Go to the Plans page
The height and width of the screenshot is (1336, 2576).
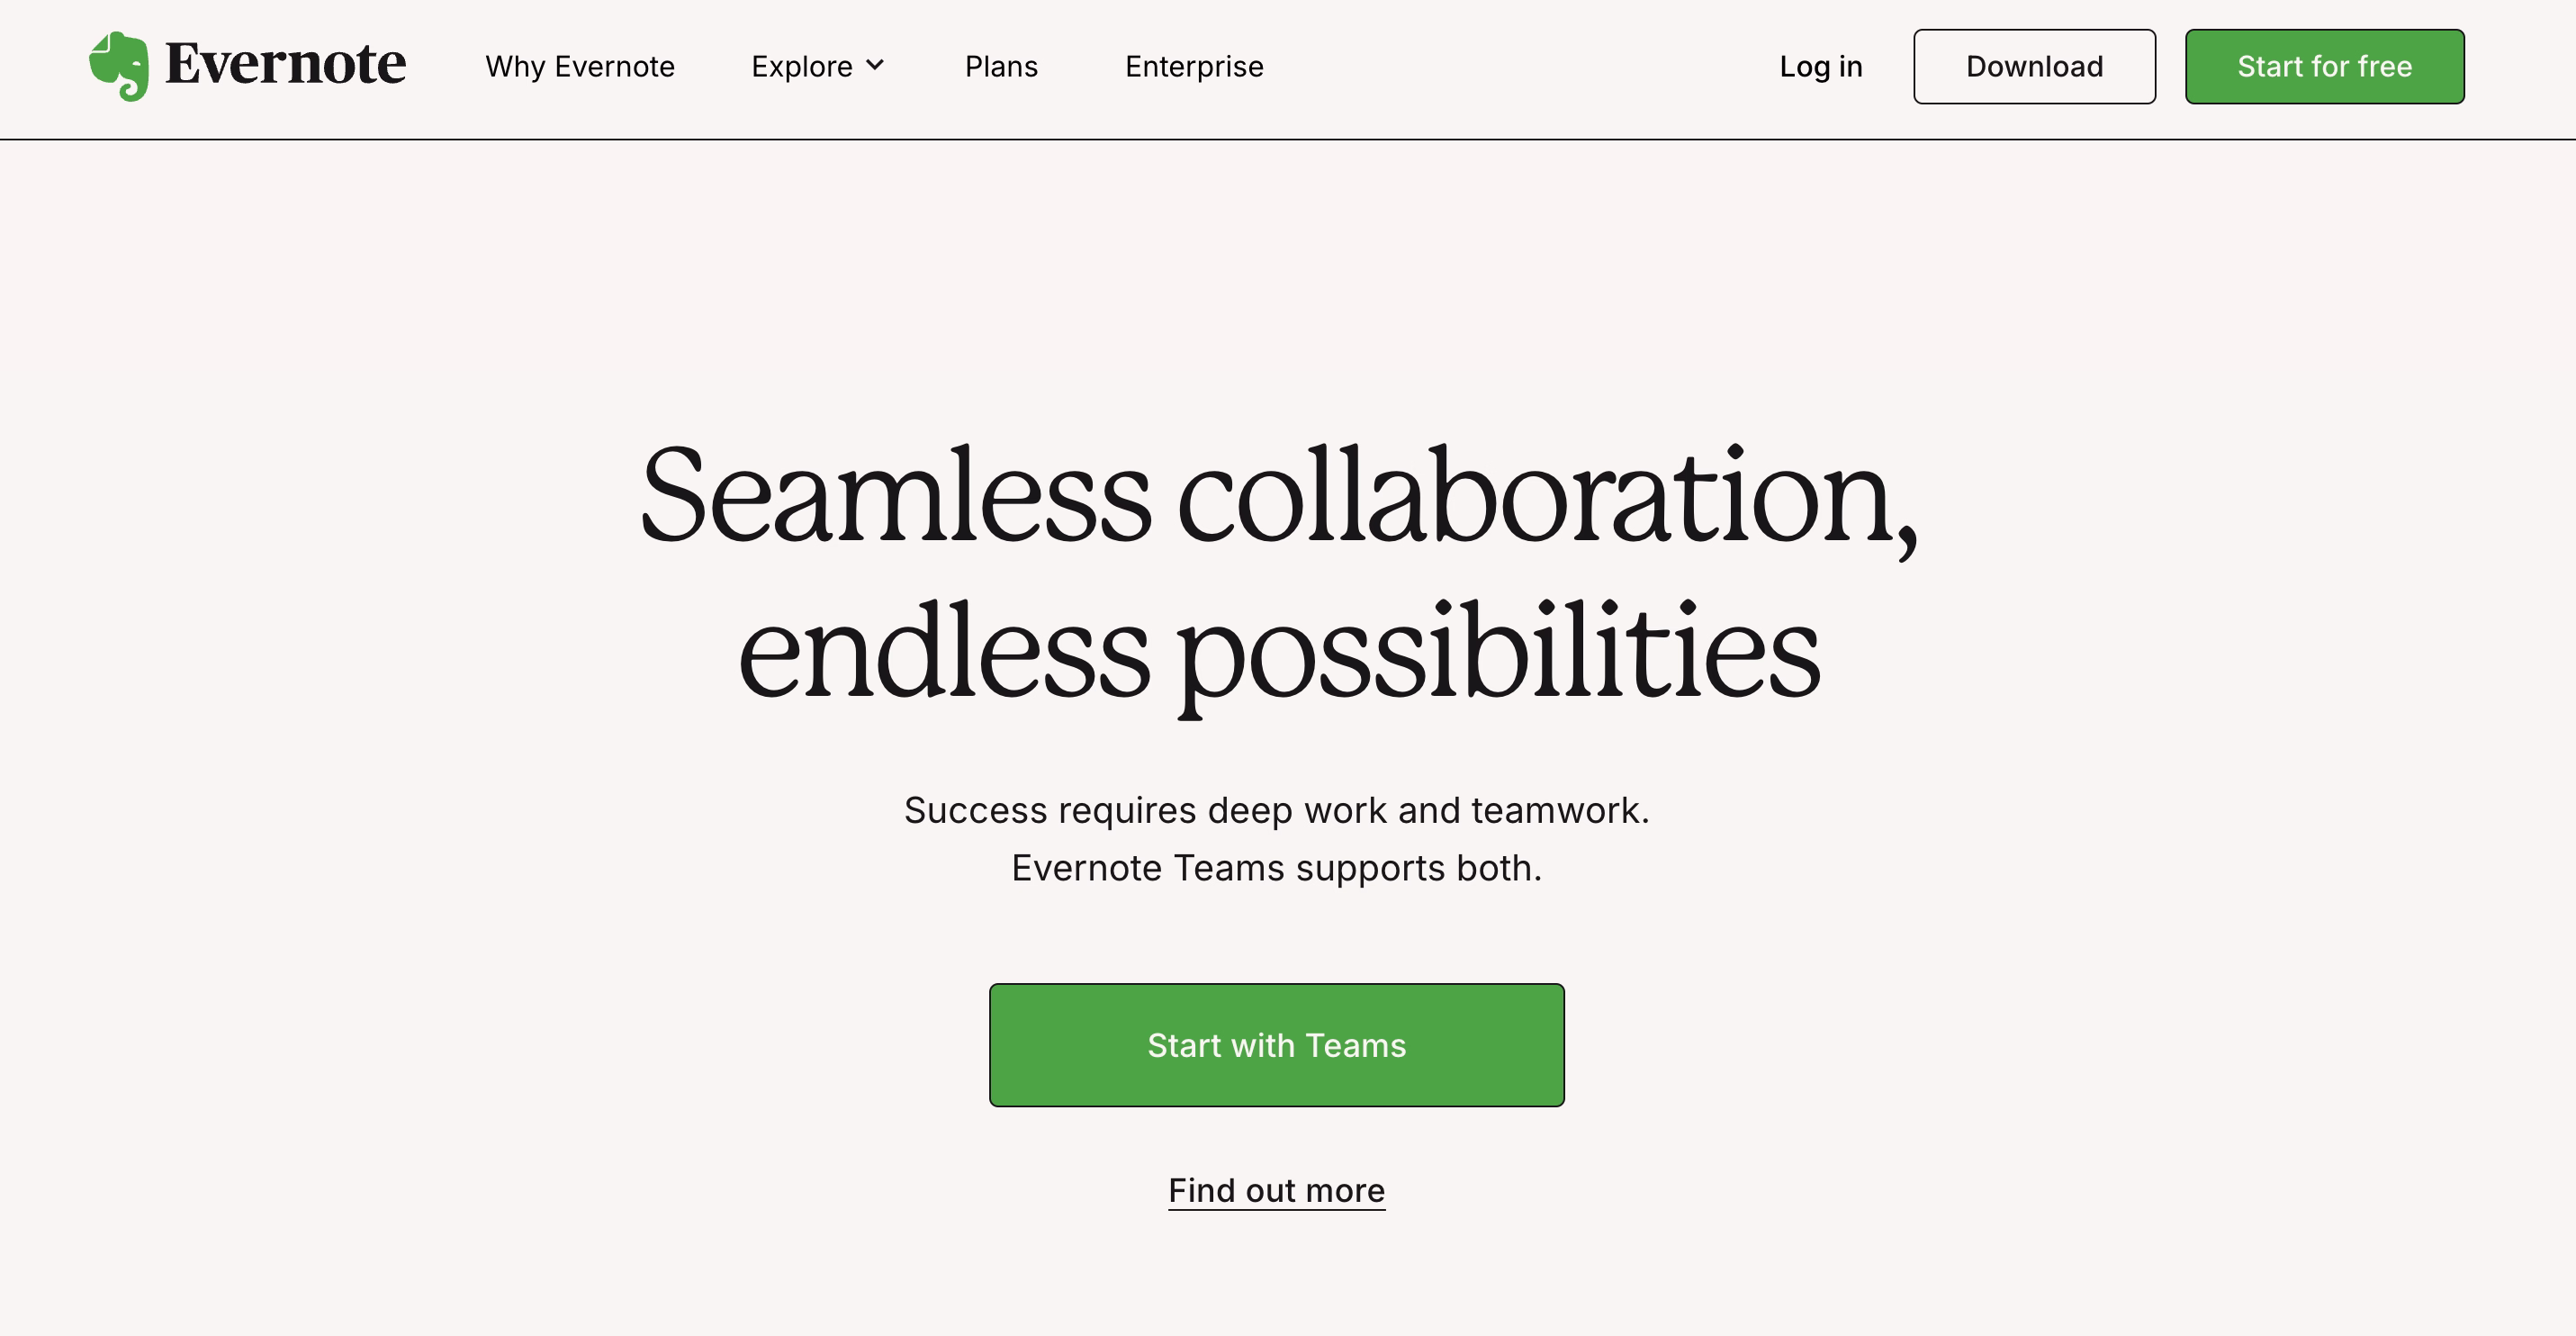1001,66
